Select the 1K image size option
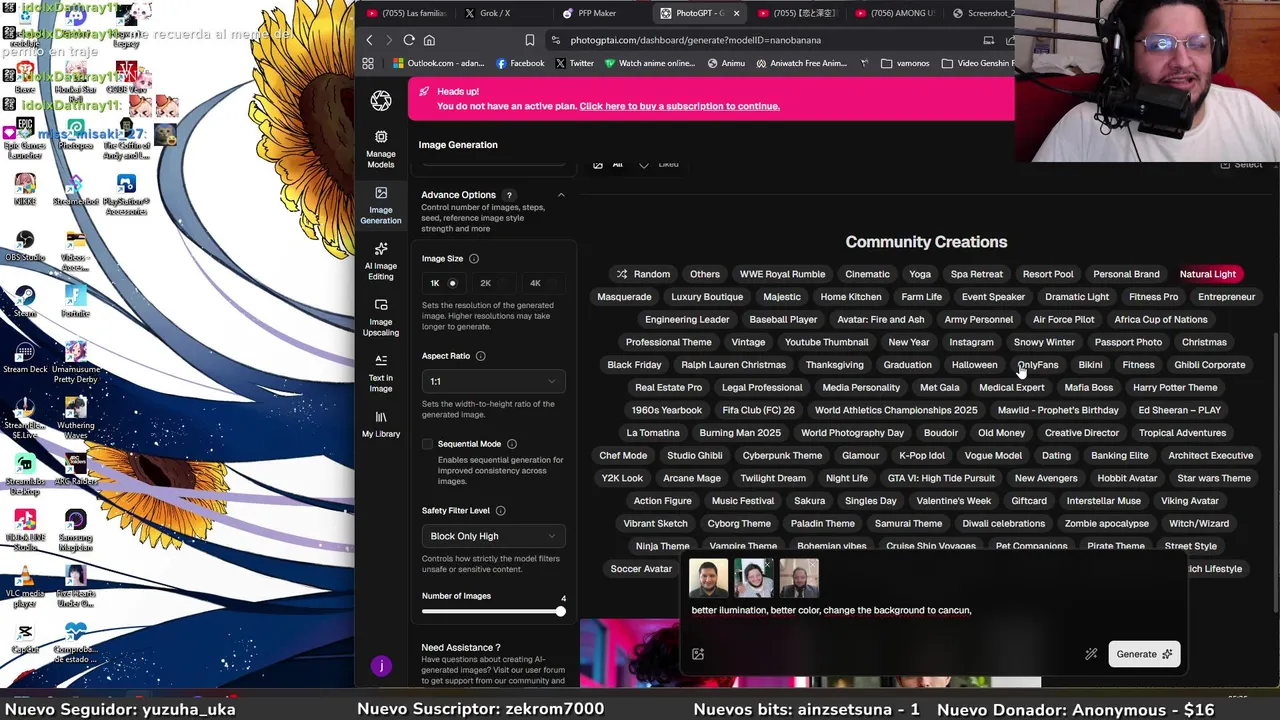Image resolution: width=1280 pixels, height=720 pixels. 443,283
